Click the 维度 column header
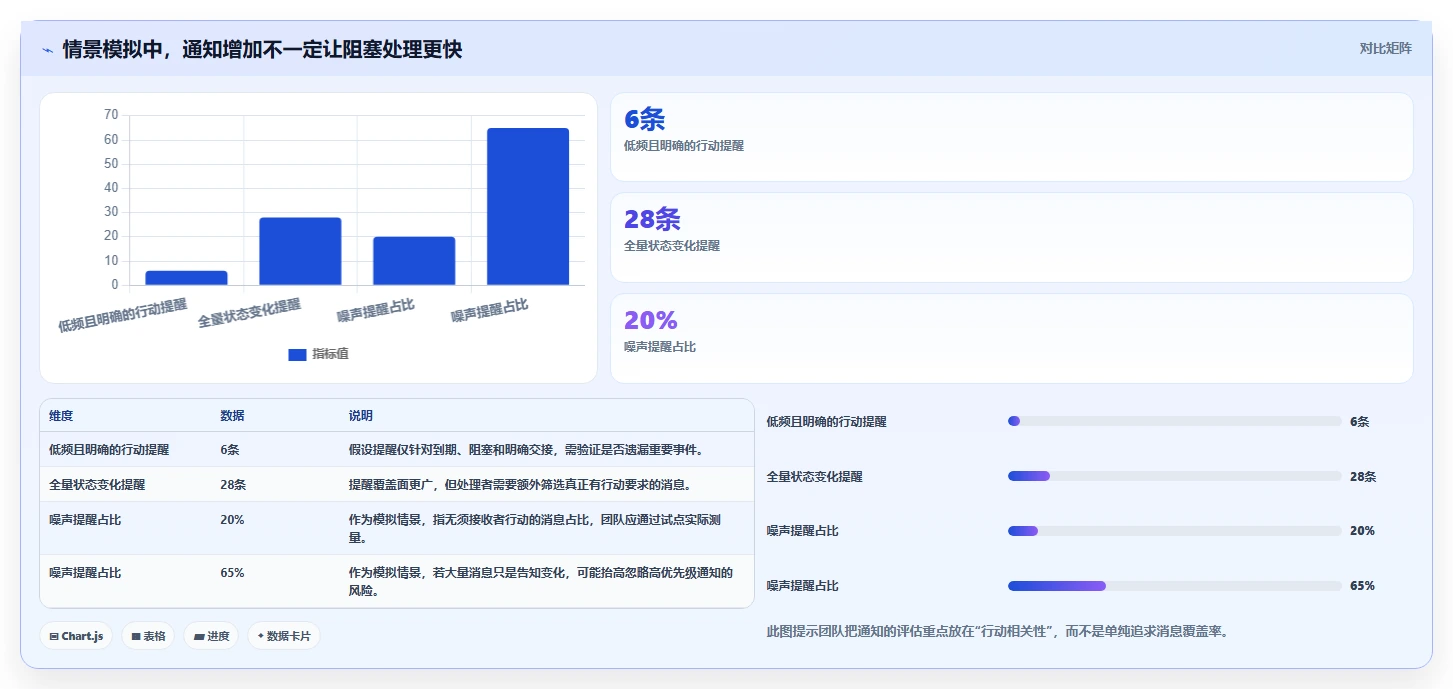The height and width of the screenshot is (689, 1453). (61, 416)
